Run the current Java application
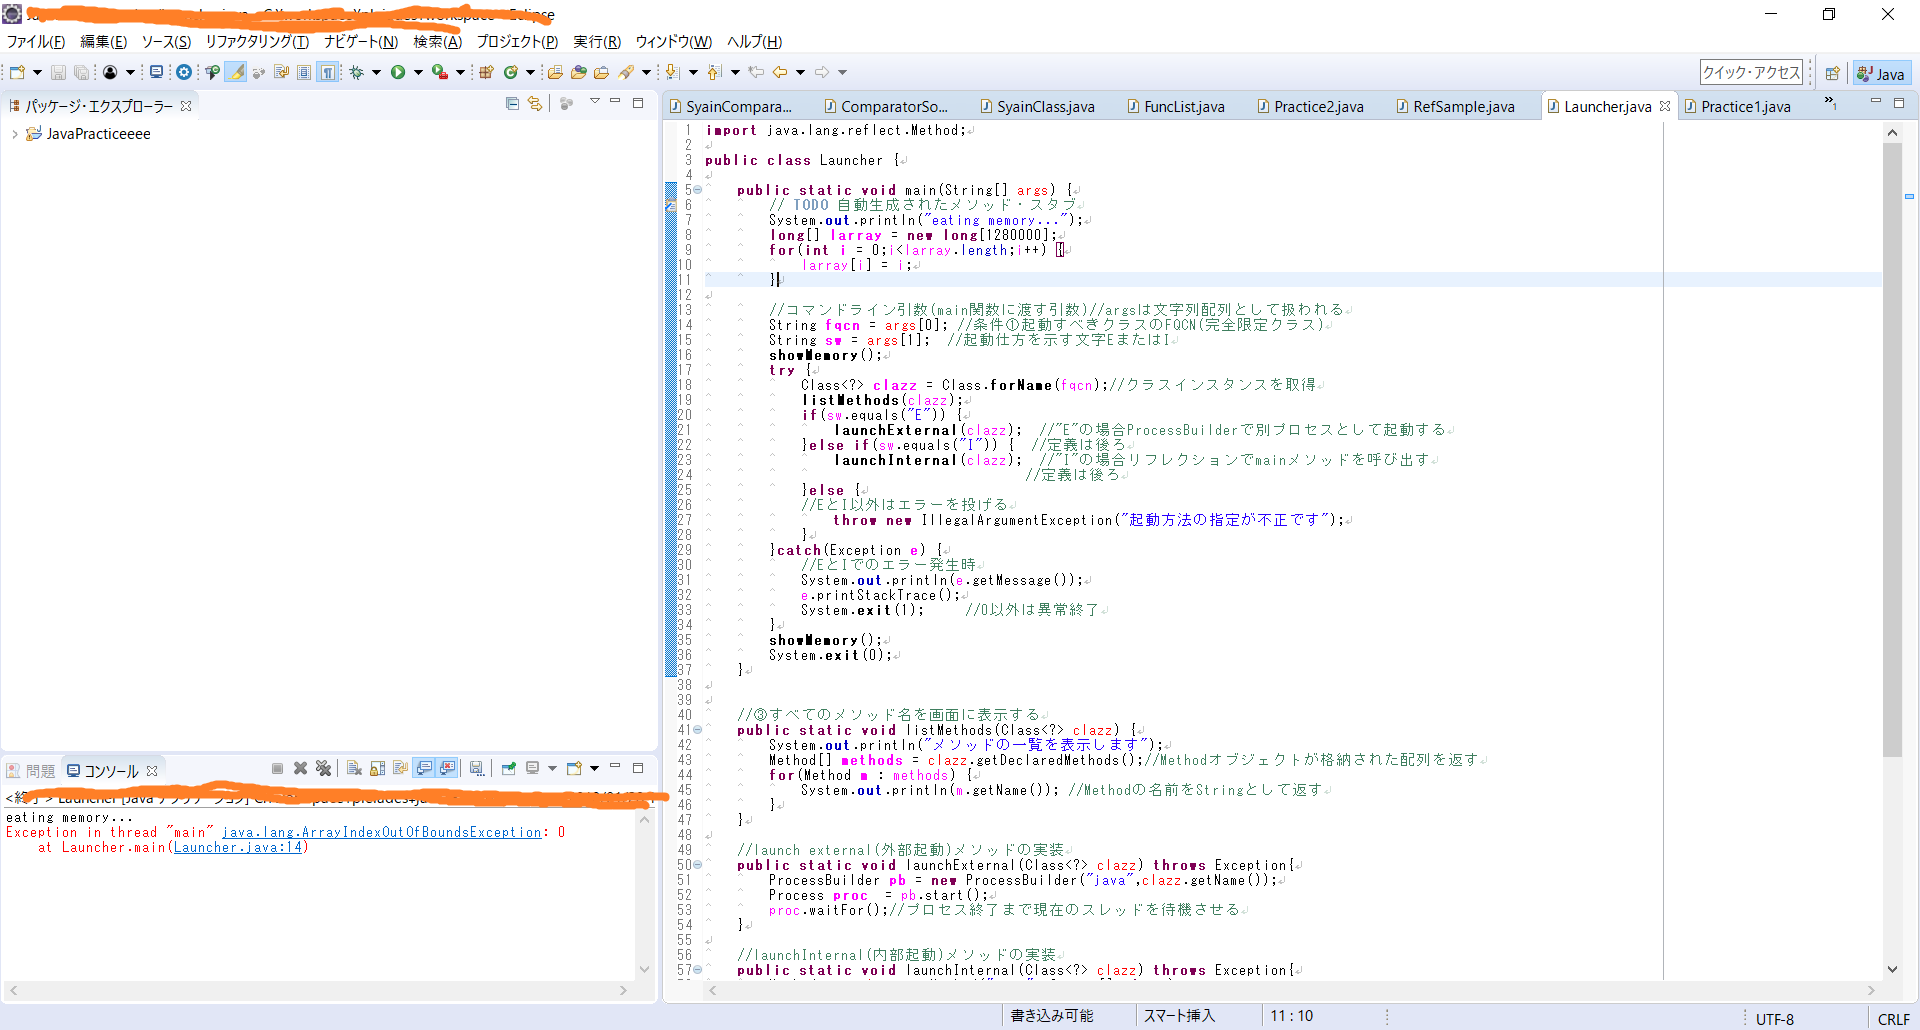Image resolution: width=1920 pixels, height=1030 pixels. click(x=397, y=71)
